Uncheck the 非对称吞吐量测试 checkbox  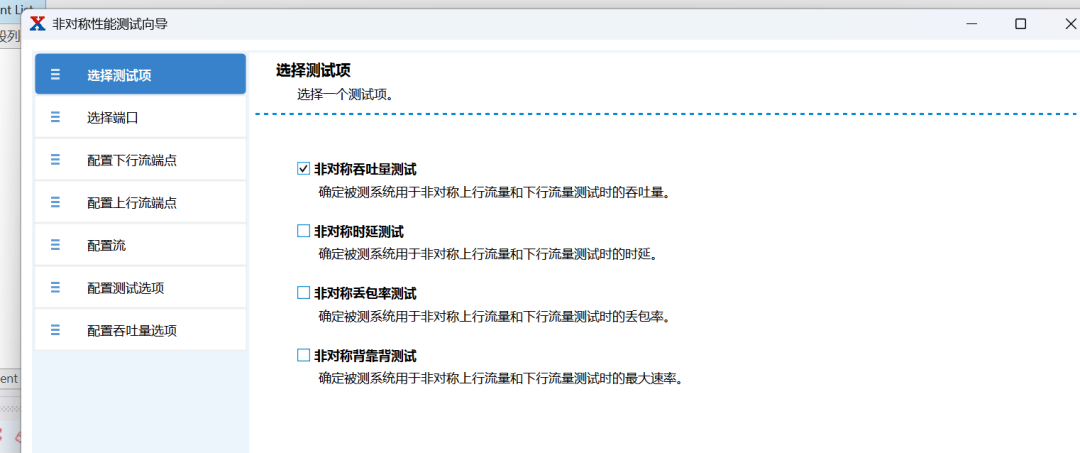(304, 169)
